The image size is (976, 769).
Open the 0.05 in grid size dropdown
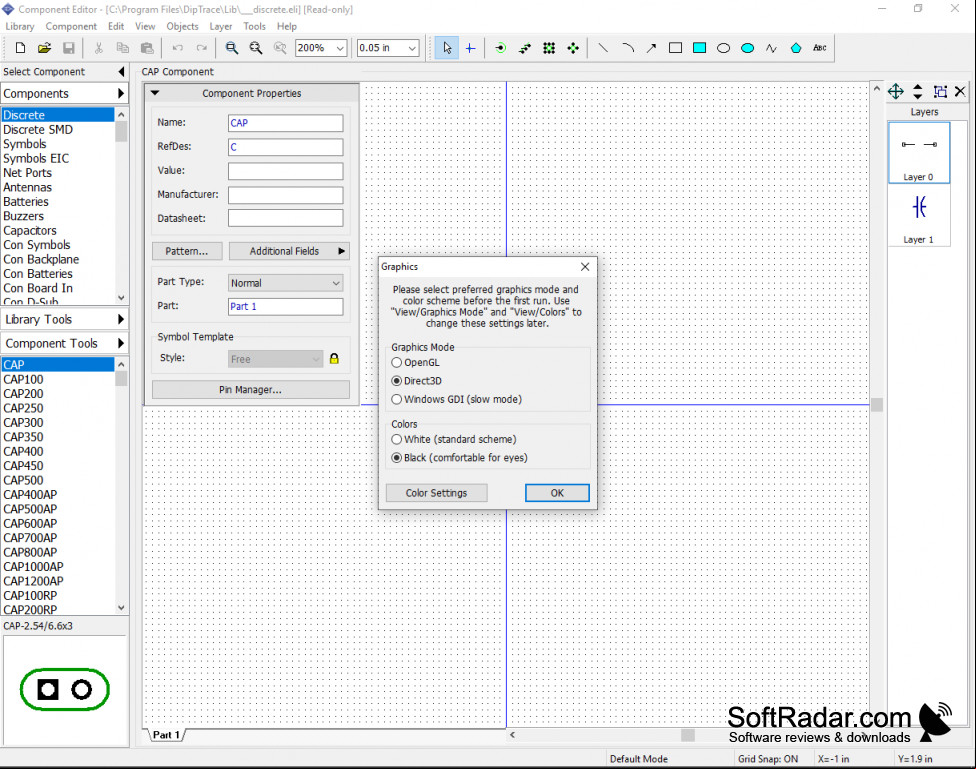click(x=412, y=48)
